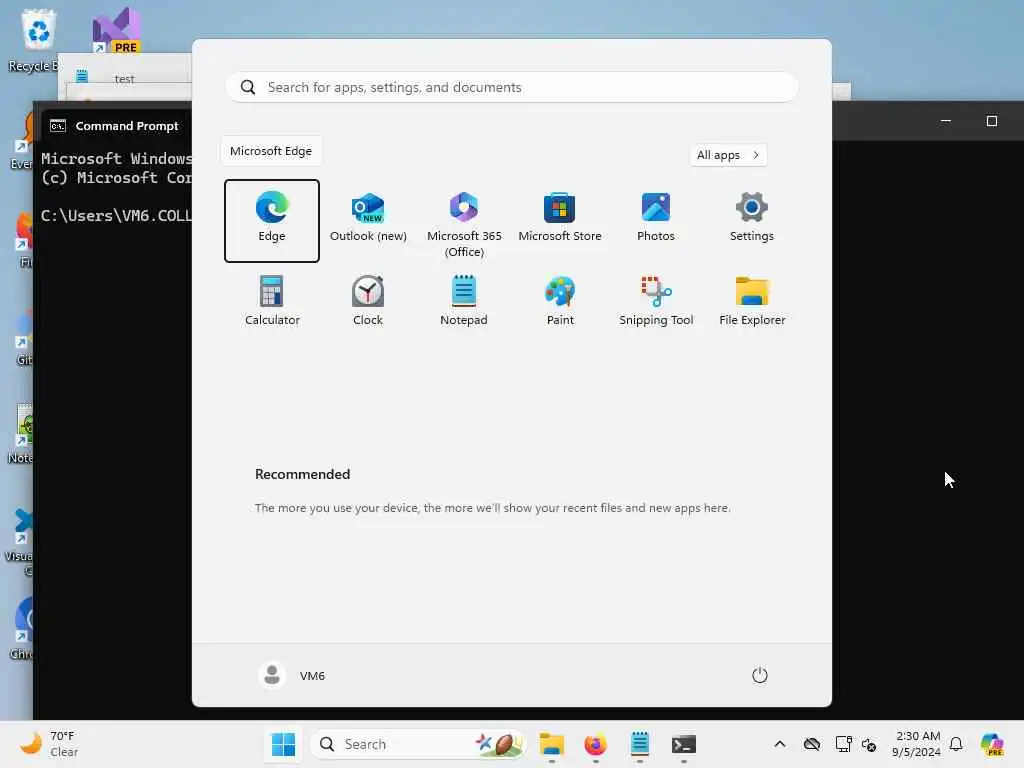The width and height of the screenshot is (1024, 768).
Task: Open the Clock app
Action: (x=368, y=301)
